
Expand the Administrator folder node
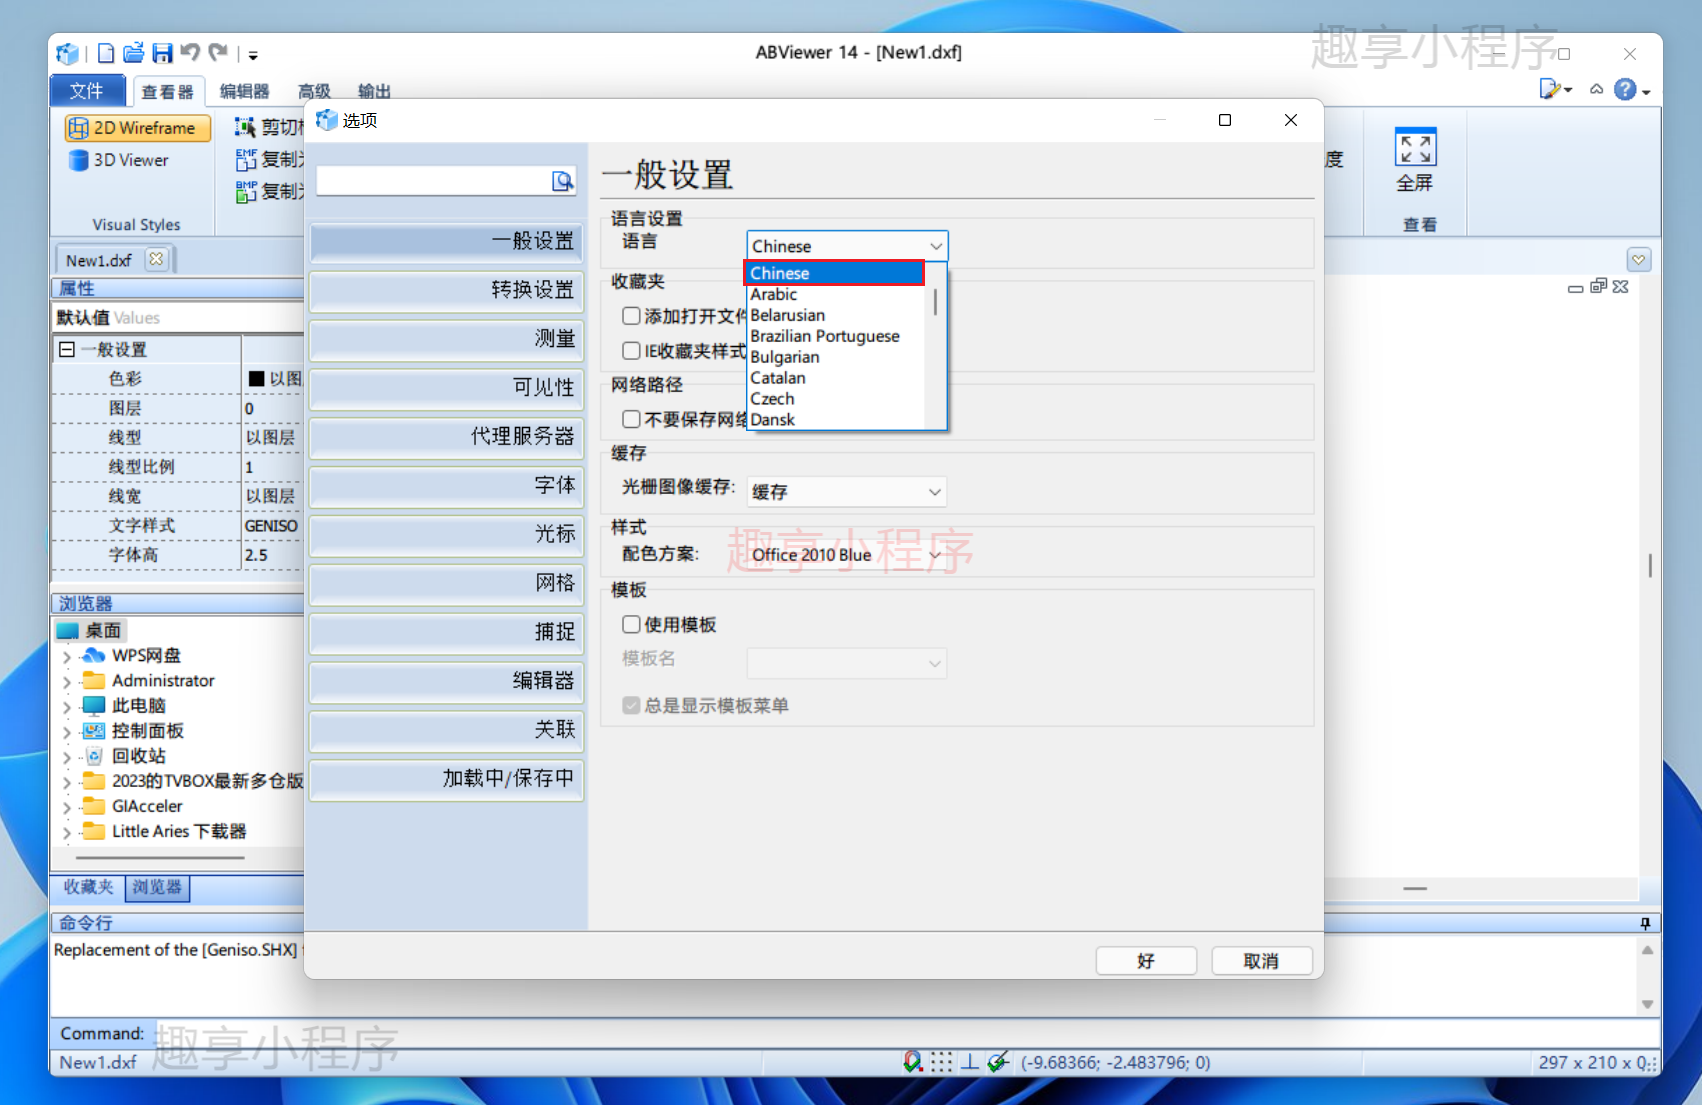[x=67, y=682]
